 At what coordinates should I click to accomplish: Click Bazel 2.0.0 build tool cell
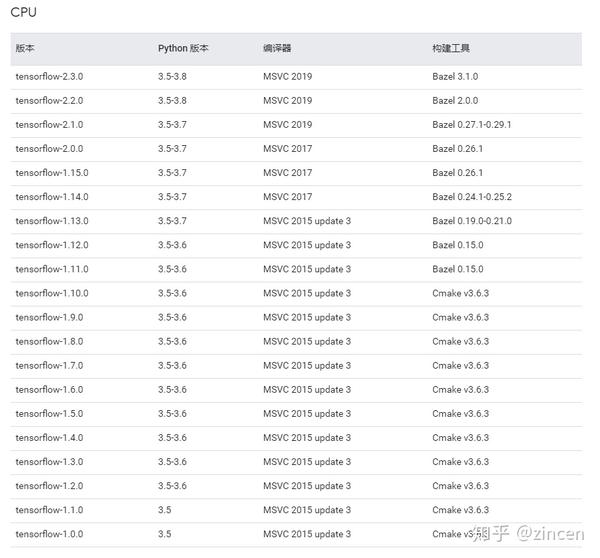coord(455,101)
